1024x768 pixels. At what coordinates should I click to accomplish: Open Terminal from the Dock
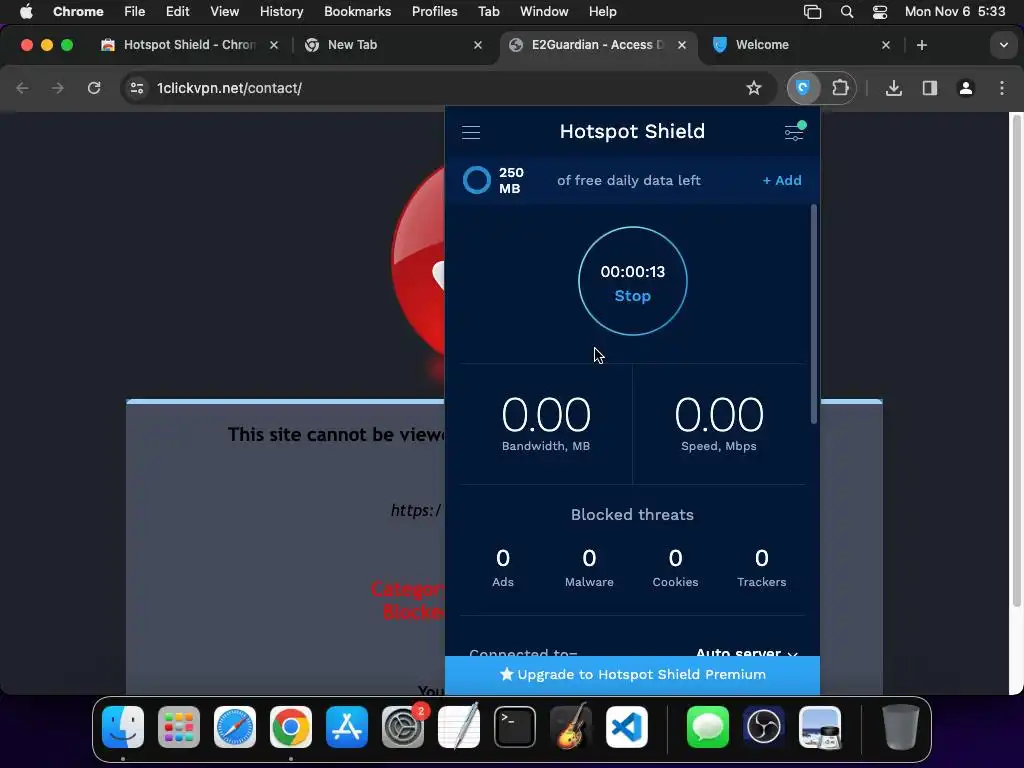tap(515, 727)
